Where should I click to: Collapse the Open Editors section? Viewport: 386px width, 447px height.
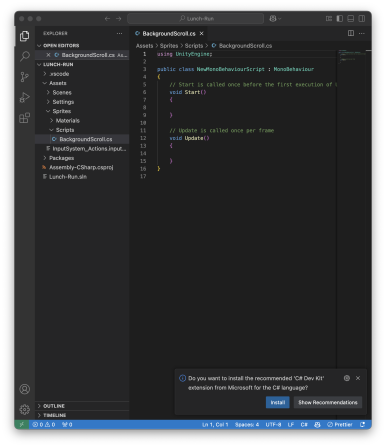click(x=82, y=45)
